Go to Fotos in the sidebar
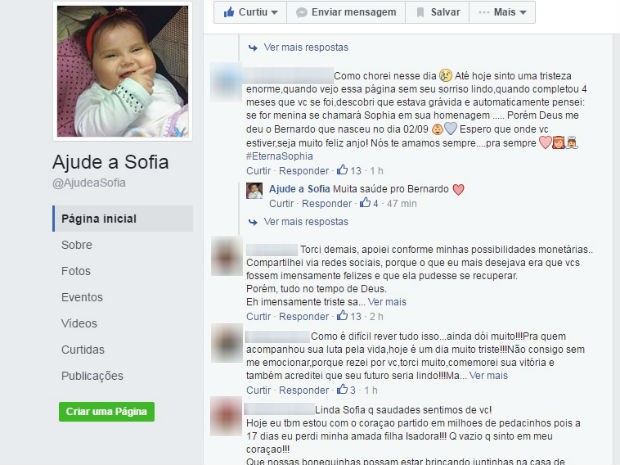Screen dimensions: 620x465 (76, 271)
